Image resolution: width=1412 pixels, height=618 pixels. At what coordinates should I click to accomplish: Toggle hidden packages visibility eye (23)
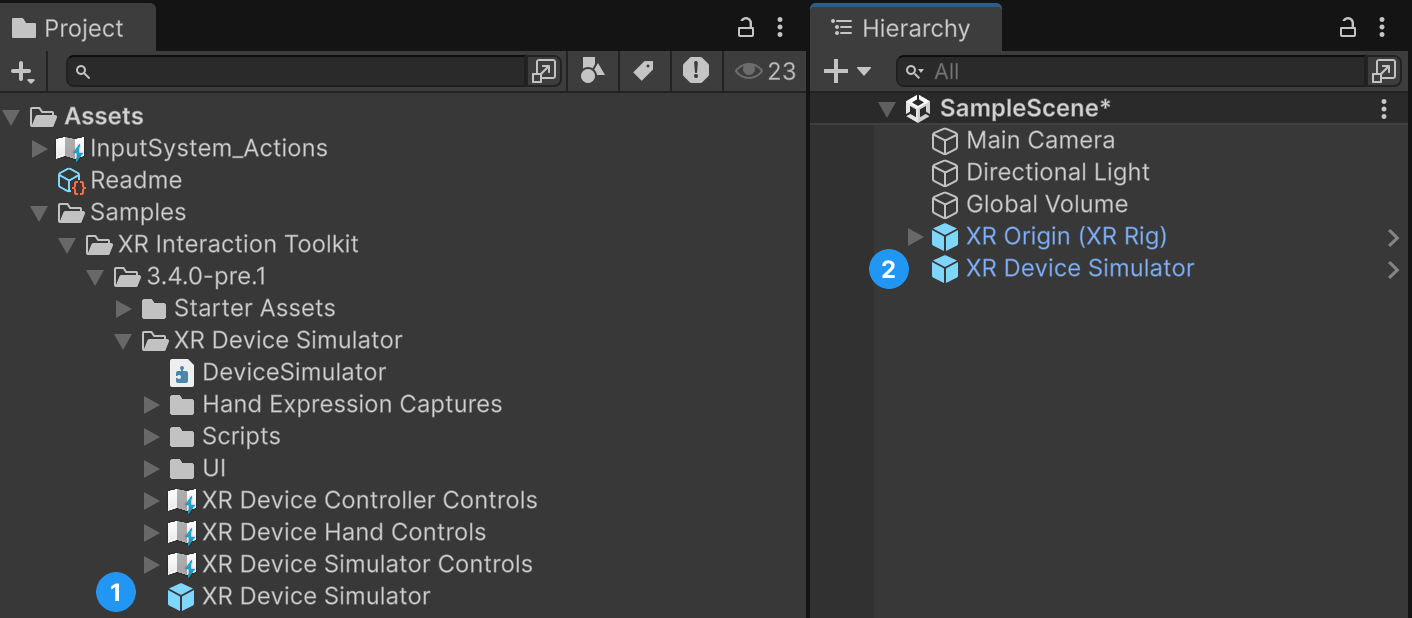[765, 71]
